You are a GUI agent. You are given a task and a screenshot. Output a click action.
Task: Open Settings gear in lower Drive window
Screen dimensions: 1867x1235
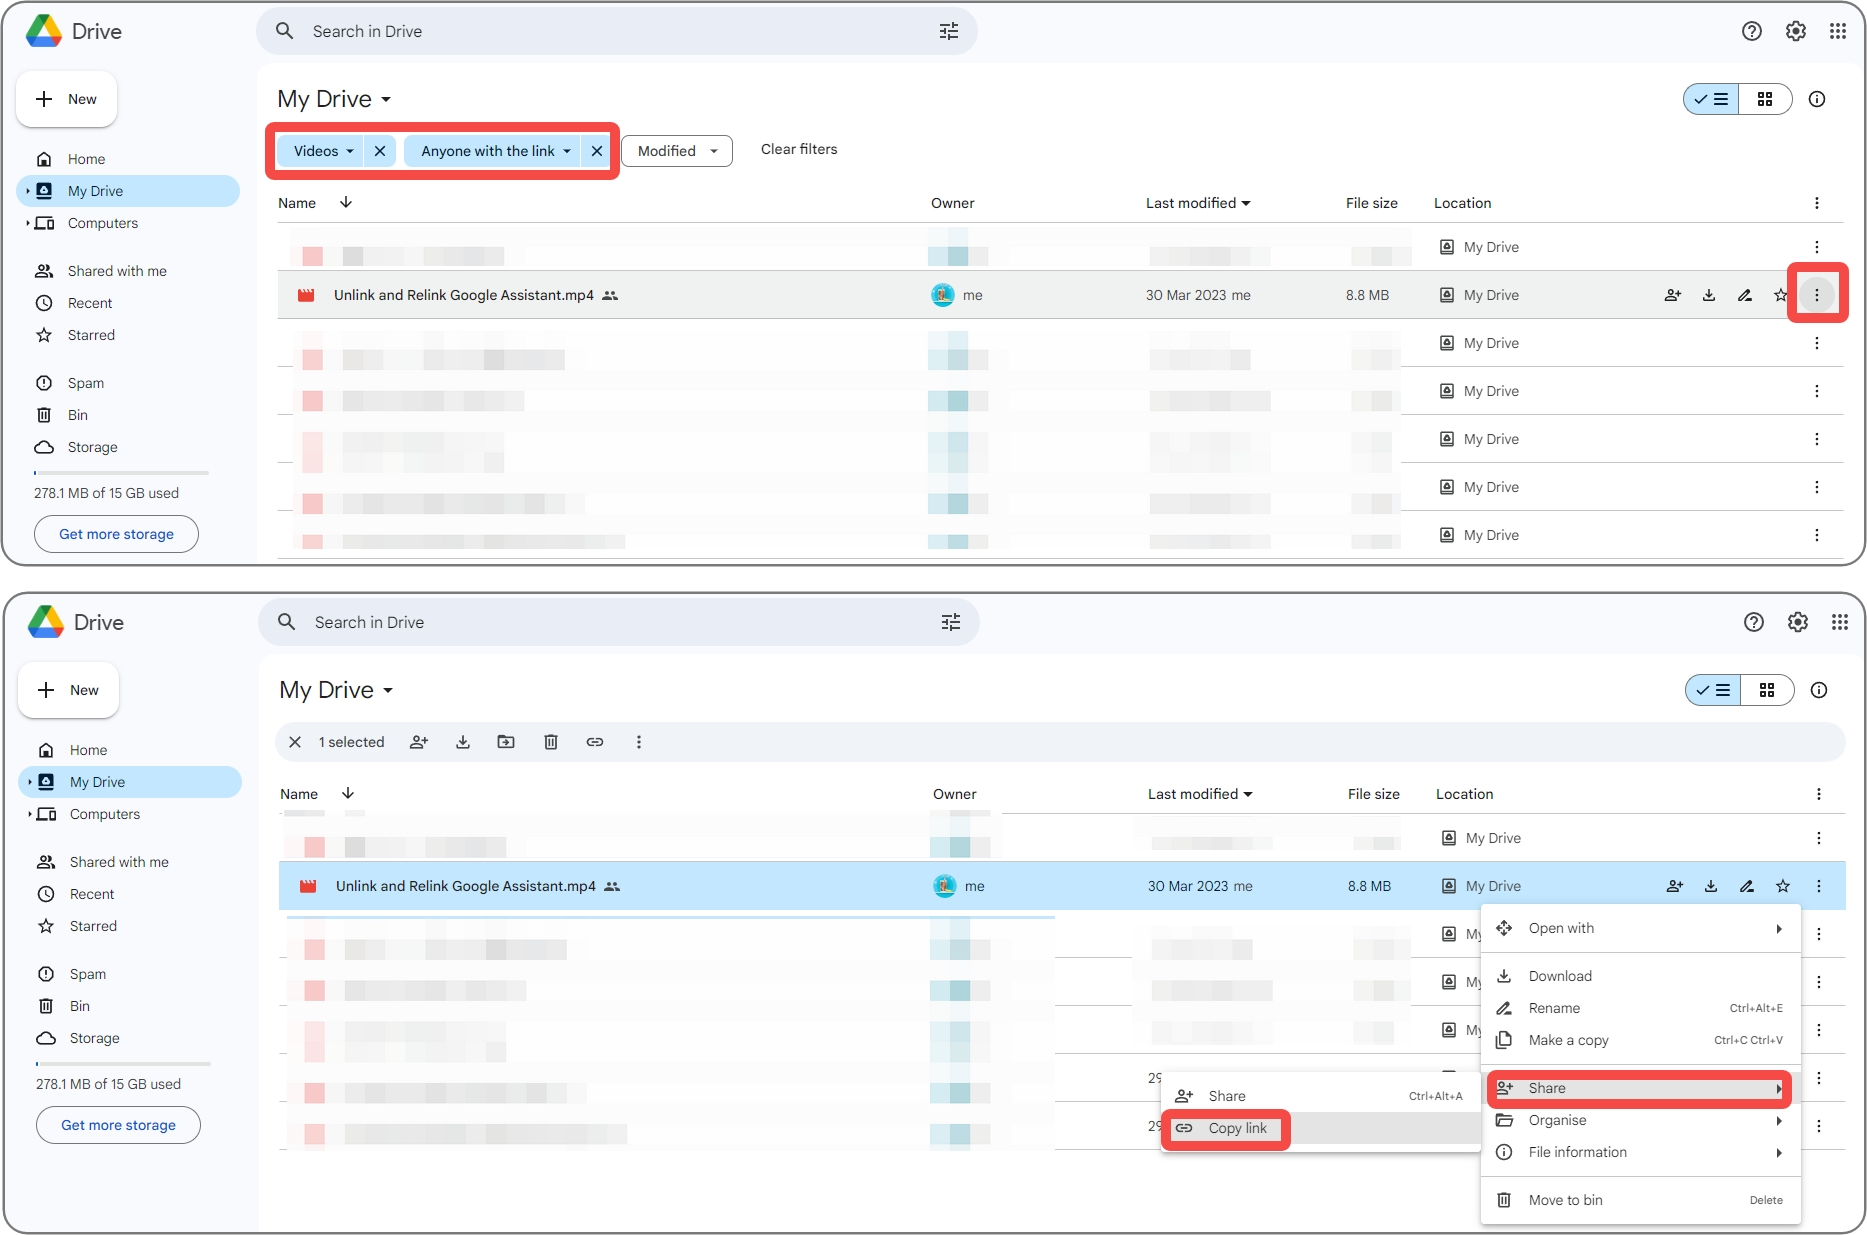pyautogui.click(x=1798, y=622)
